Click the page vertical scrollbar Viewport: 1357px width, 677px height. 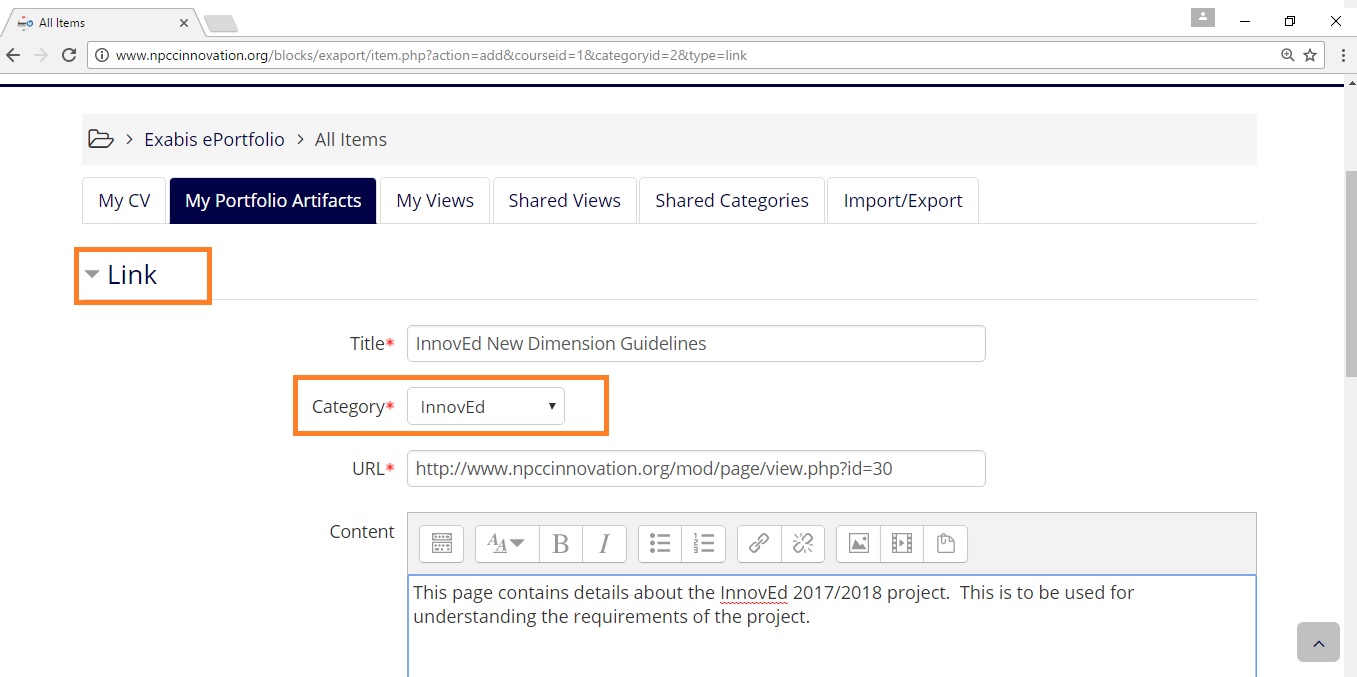click(x=1350, y=275)
